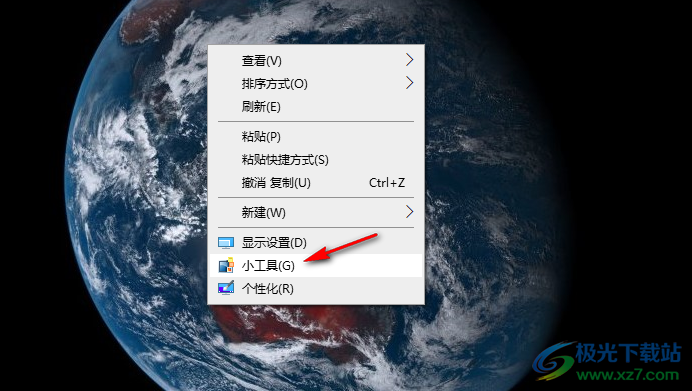692x391 pixels.
Task: Open the 排序方式(O) submenu entry
Action: point(316,83)
